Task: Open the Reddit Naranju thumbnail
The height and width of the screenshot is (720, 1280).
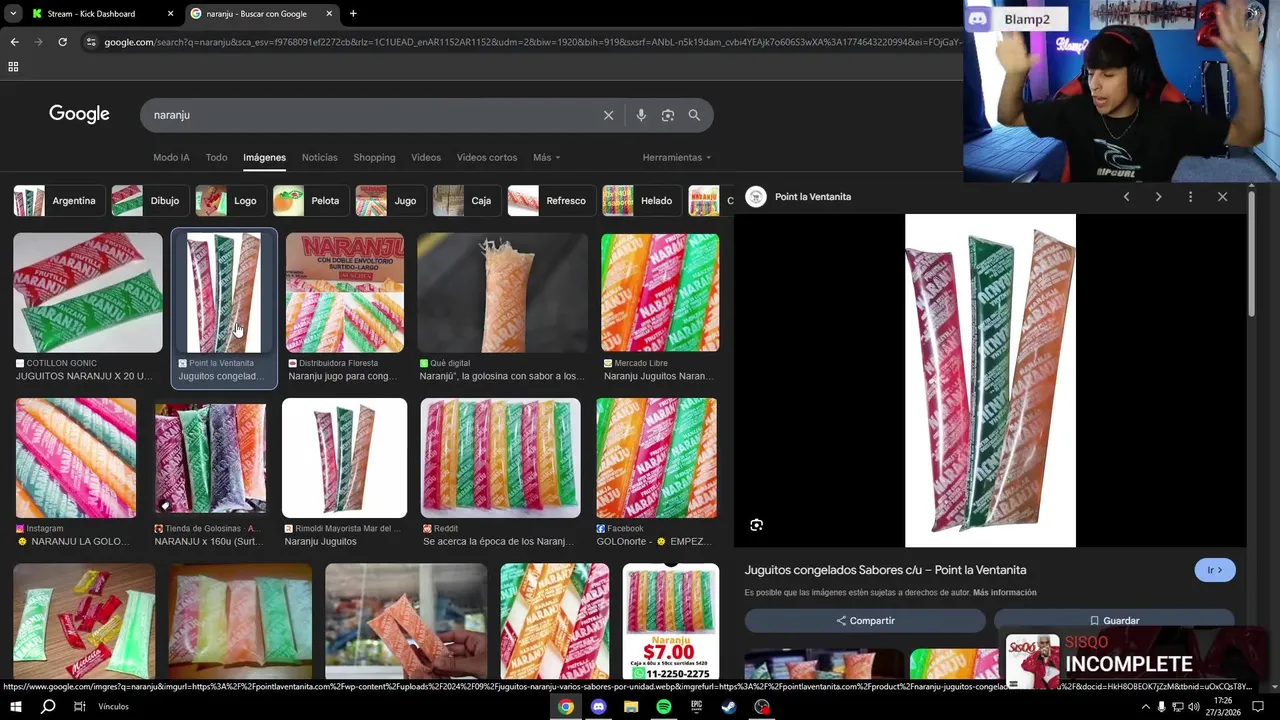Action: coord(500,458)
